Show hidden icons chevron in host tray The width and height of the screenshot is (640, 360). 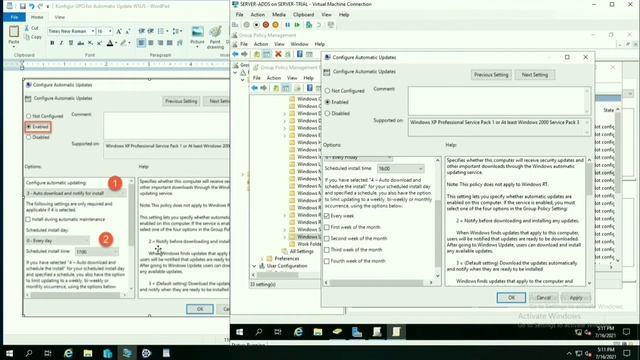tap(569, 353)
